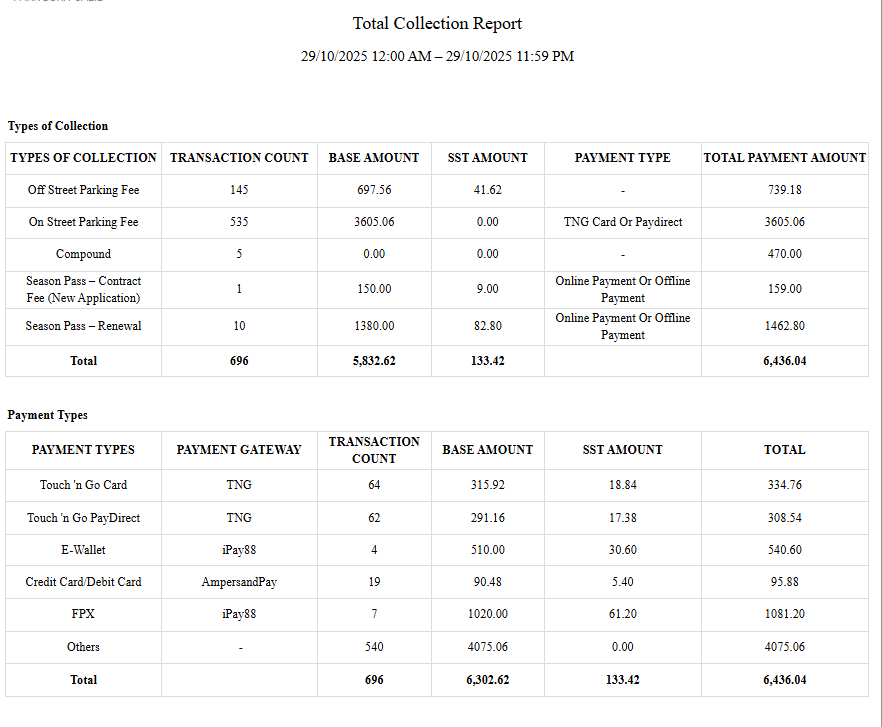This screenshot has width=882, height=727.
Task: Select the Off Street total amount 739.18
Action: tap(784, 190)
